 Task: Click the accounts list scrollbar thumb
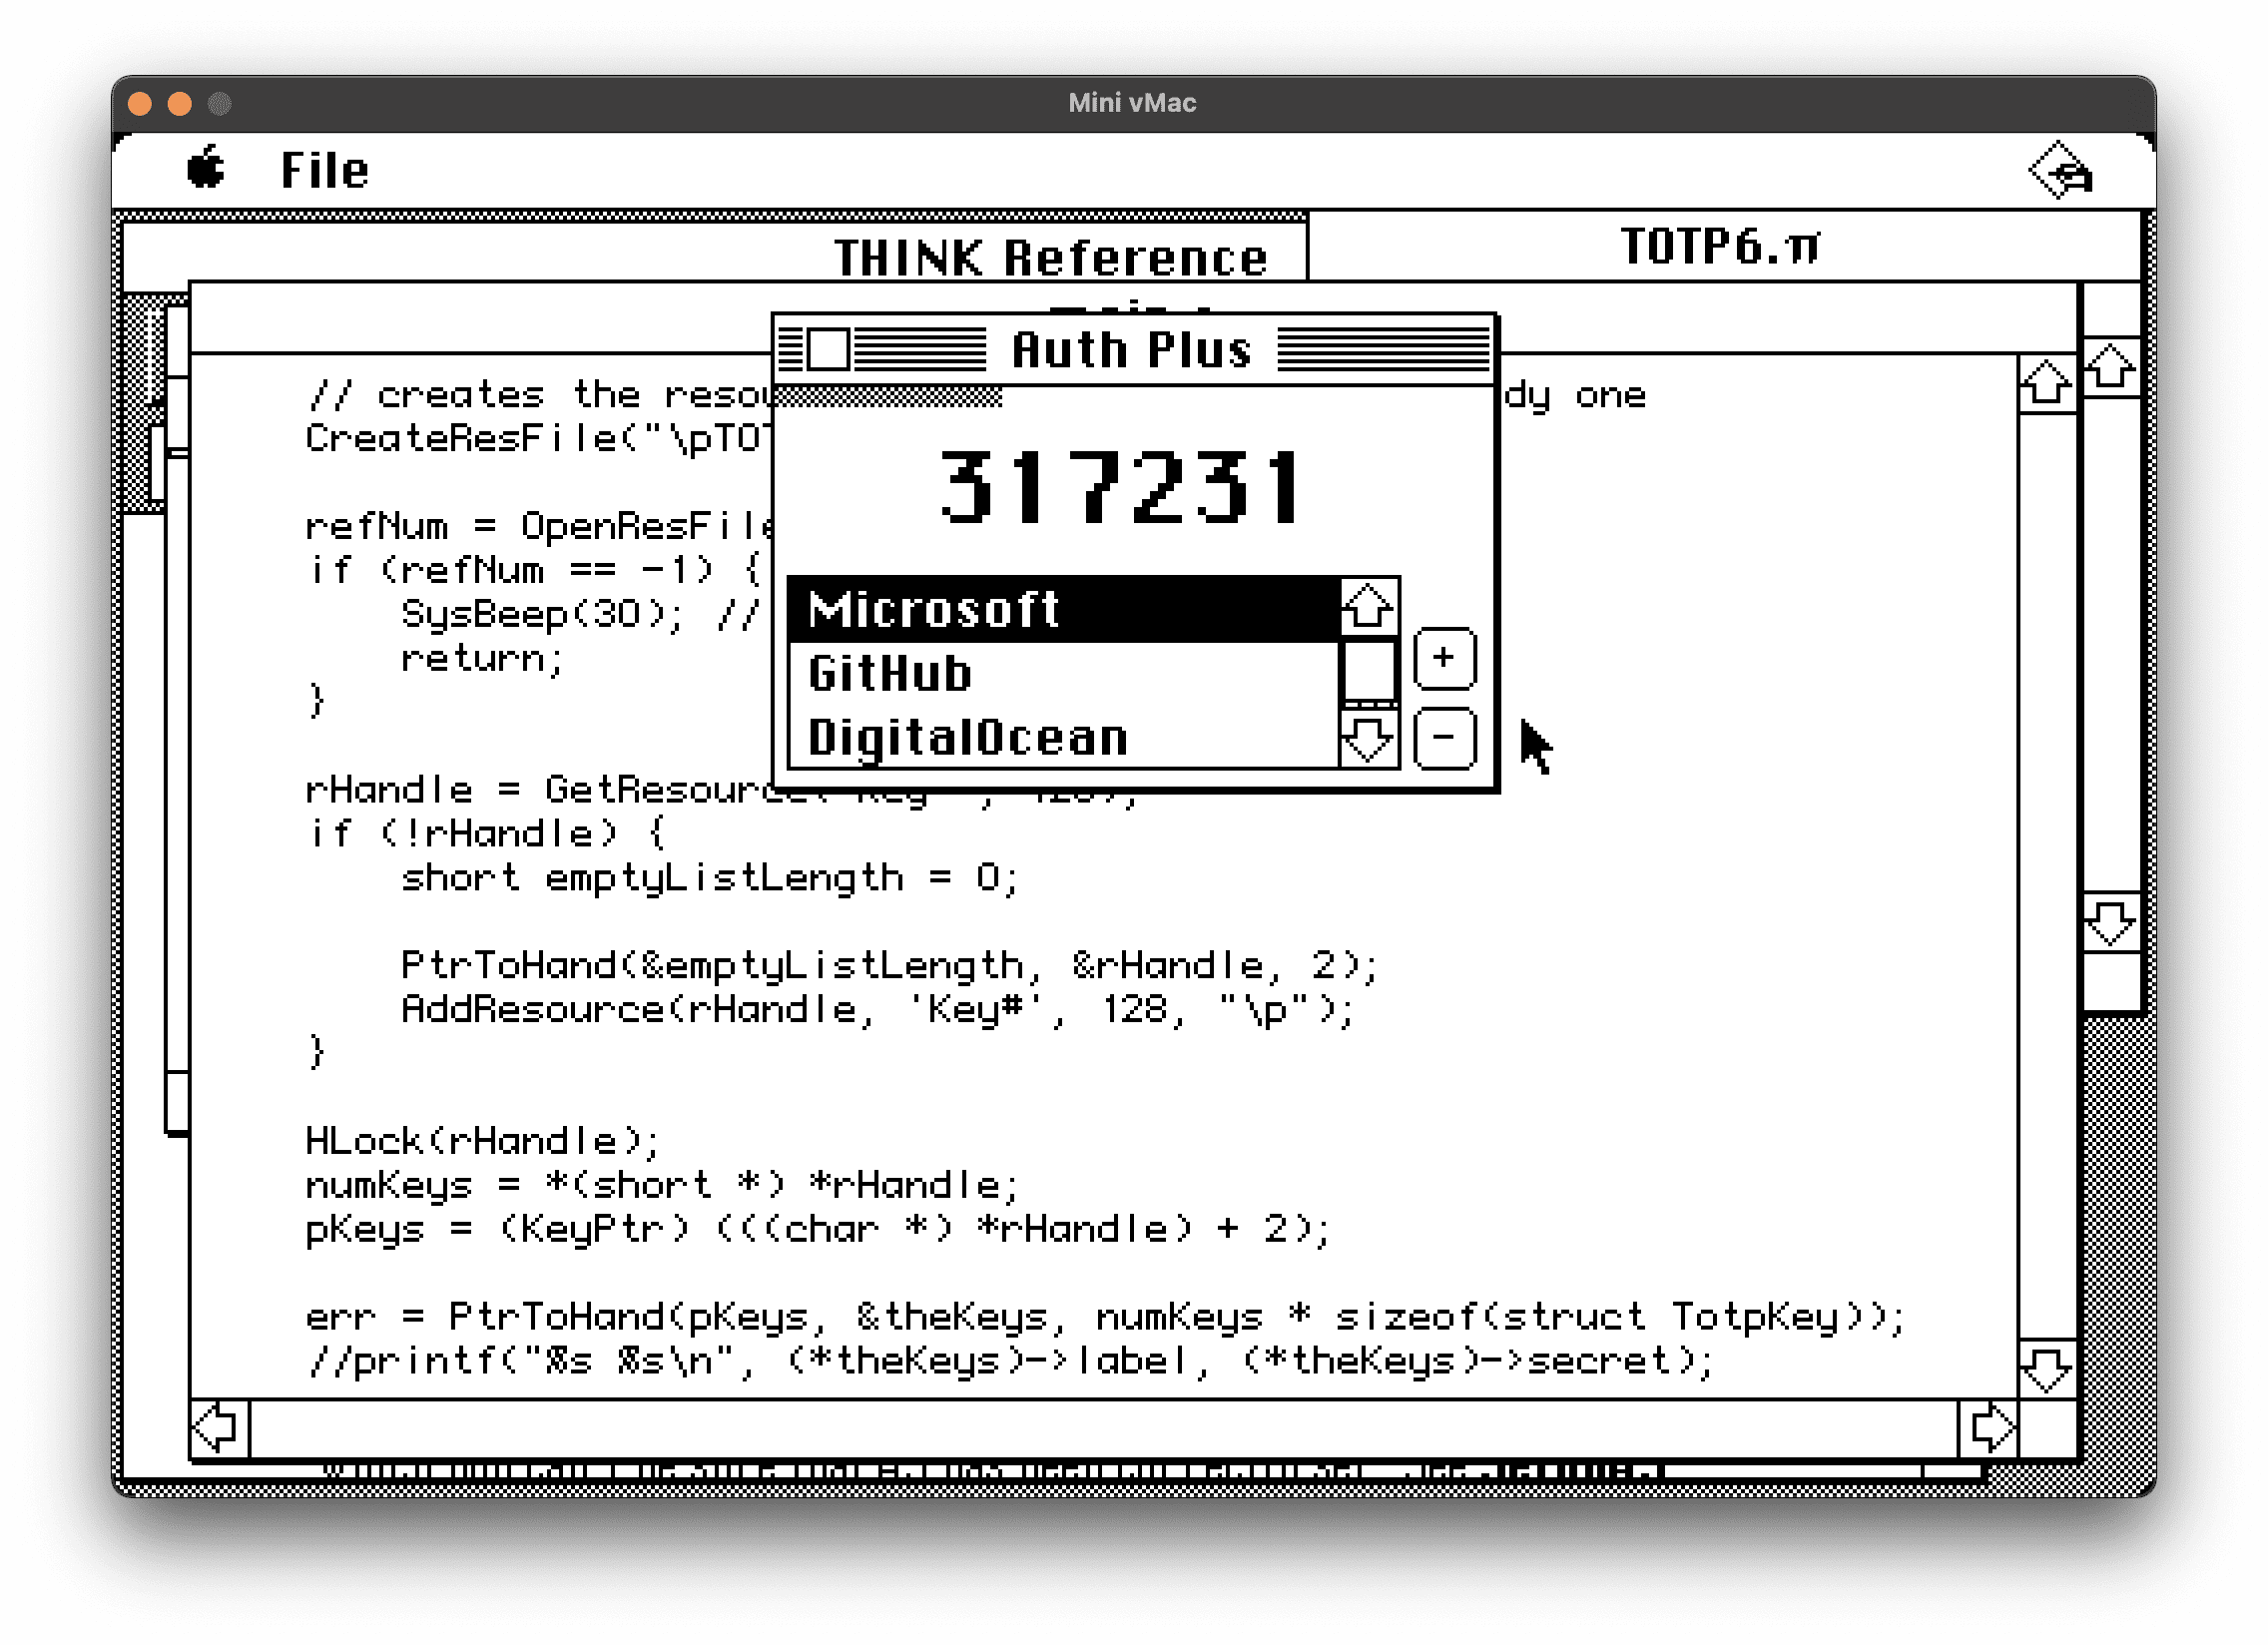1368,670
